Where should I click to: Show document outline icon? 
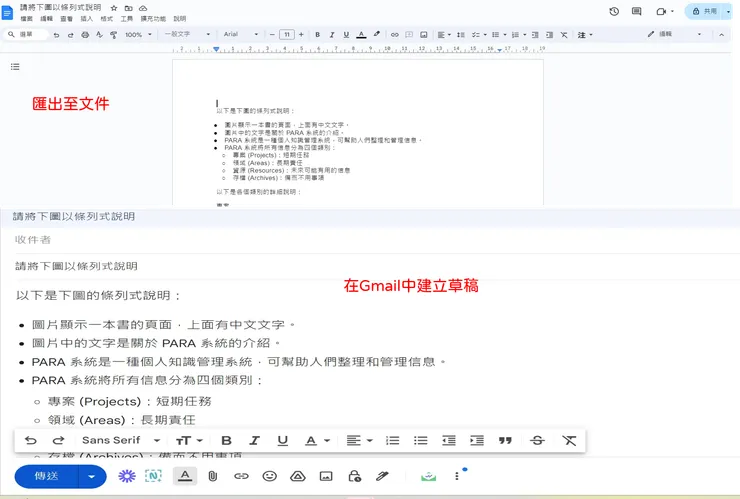(x=15, y=67)
